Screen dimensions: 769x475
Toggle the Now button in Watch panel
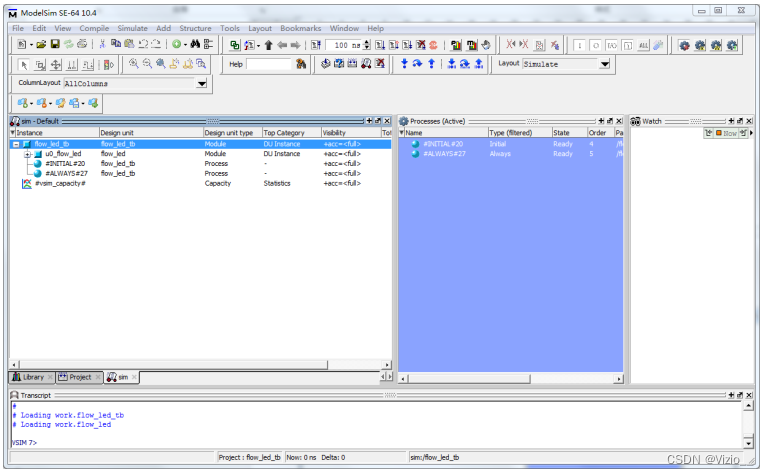coord(726,133)
